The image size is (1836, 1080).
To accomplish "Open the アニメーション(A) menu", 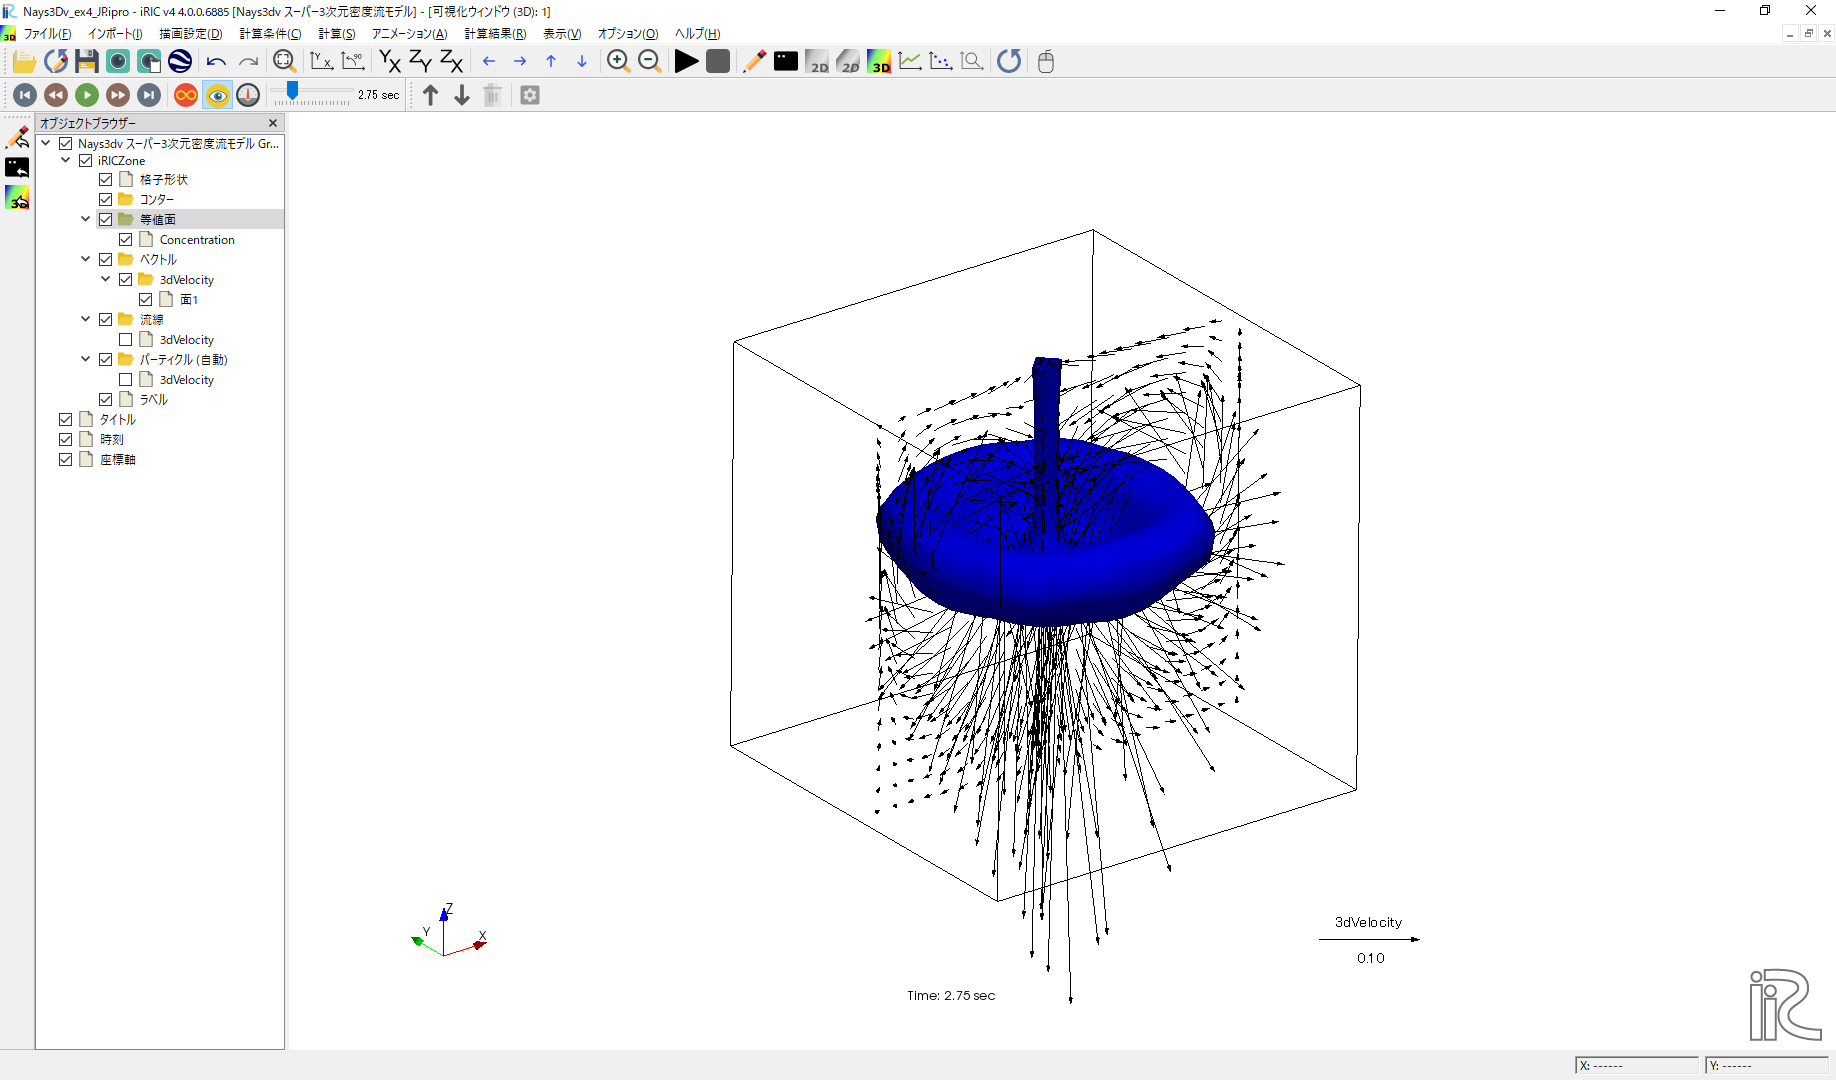I will tap(410, 34).
